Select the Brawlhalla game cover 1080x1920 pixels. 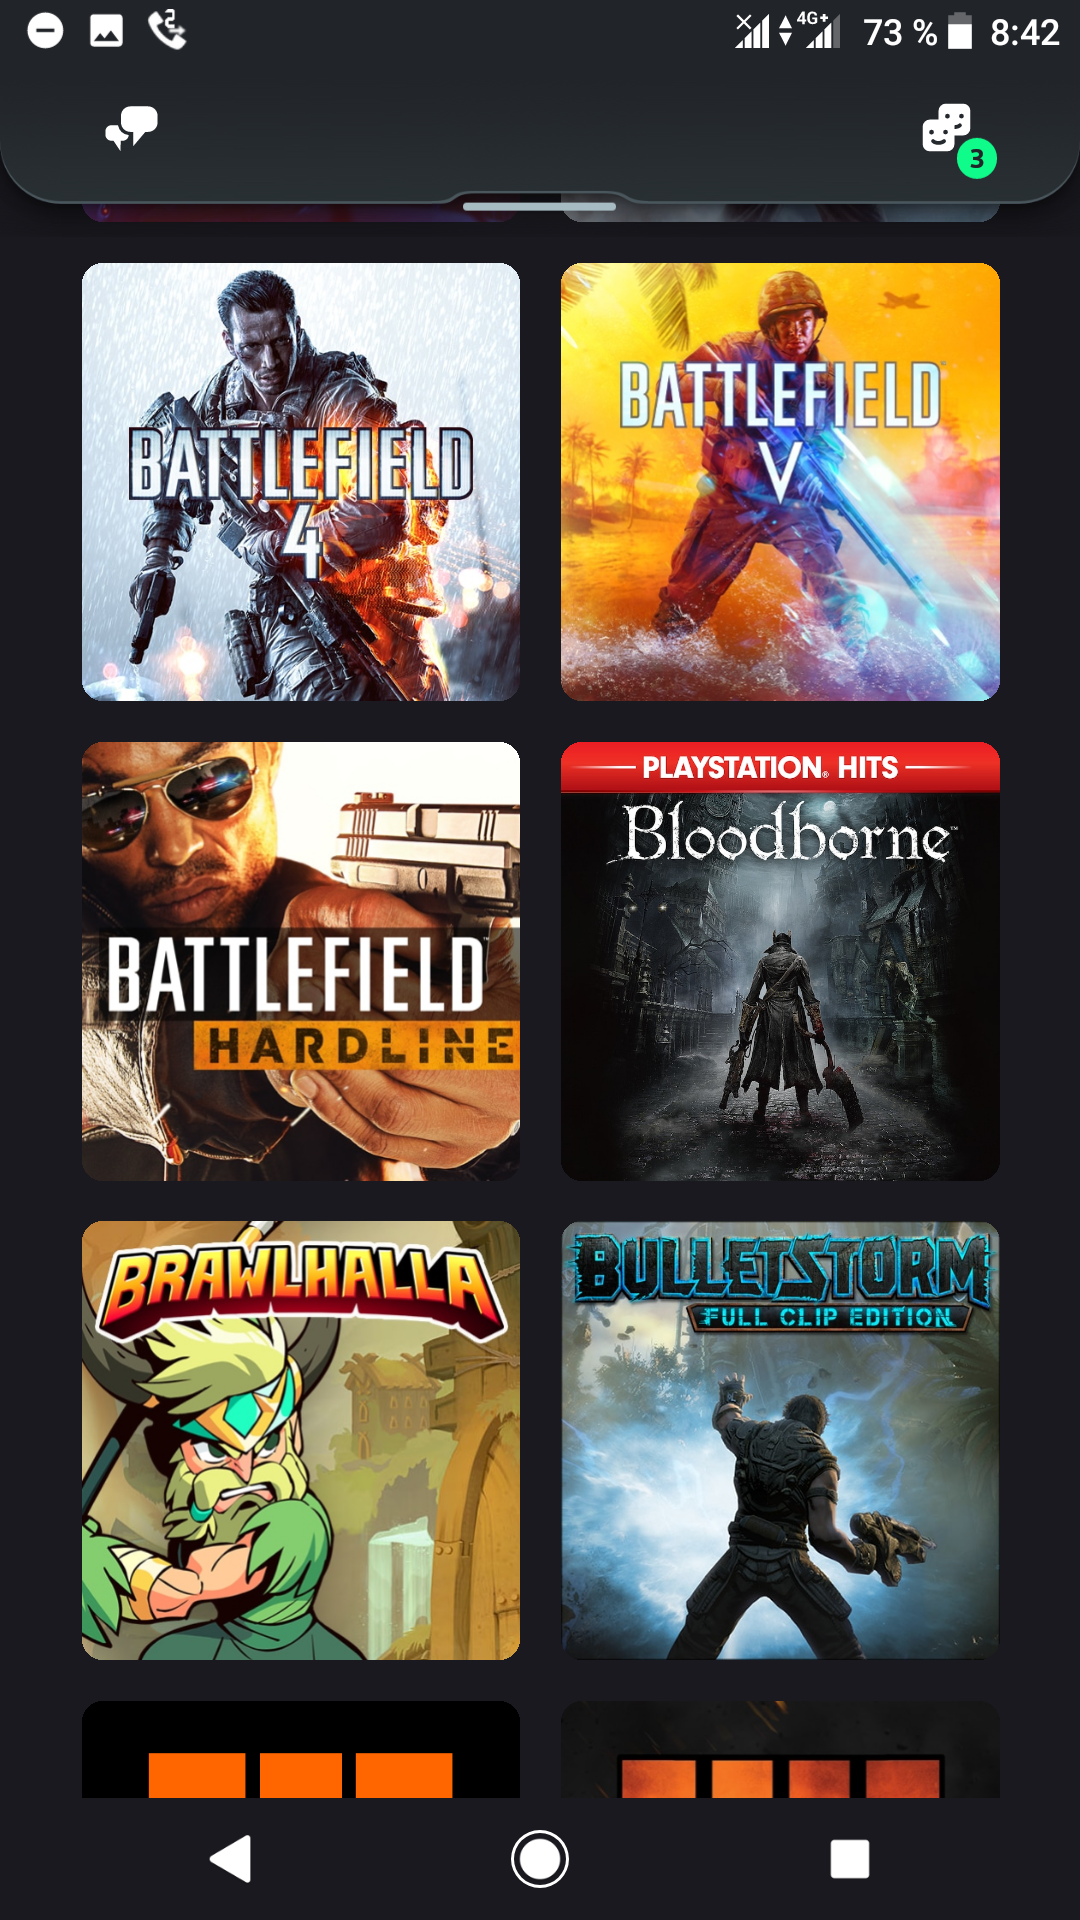(301, 1440)
